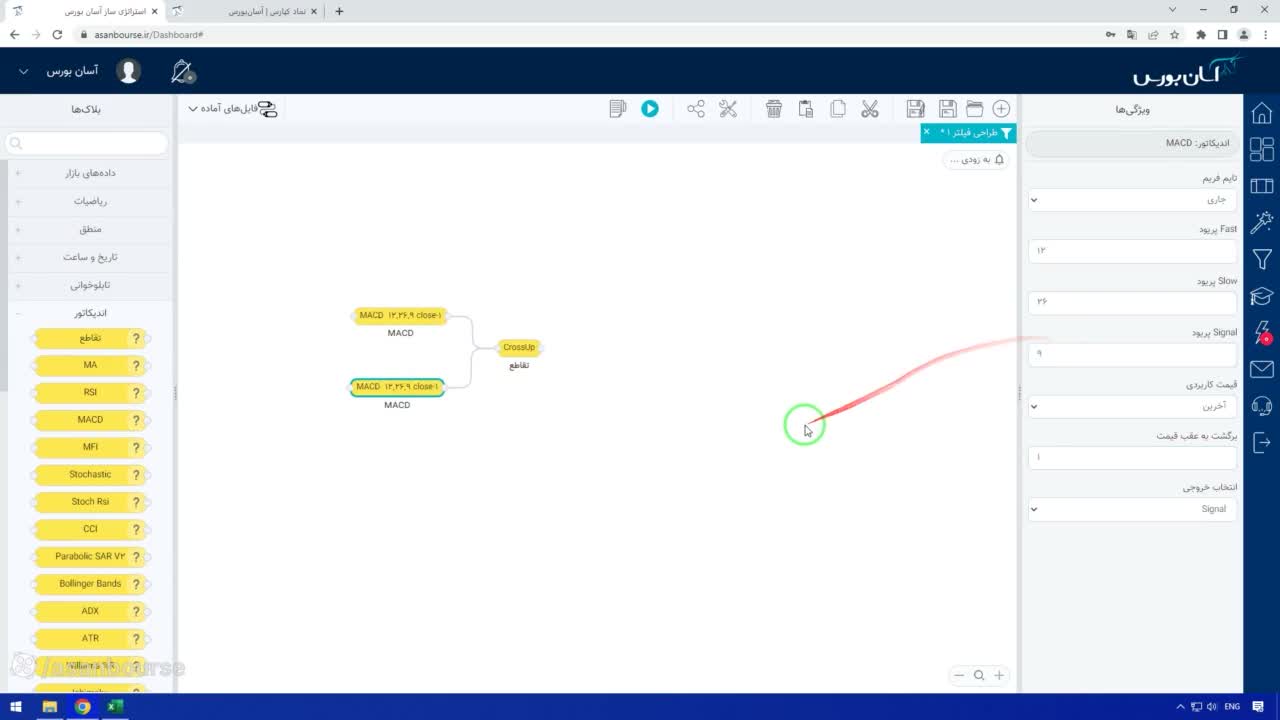
Task: Click the filter funnel icon in right sidebar
Action: (1262, 259)
